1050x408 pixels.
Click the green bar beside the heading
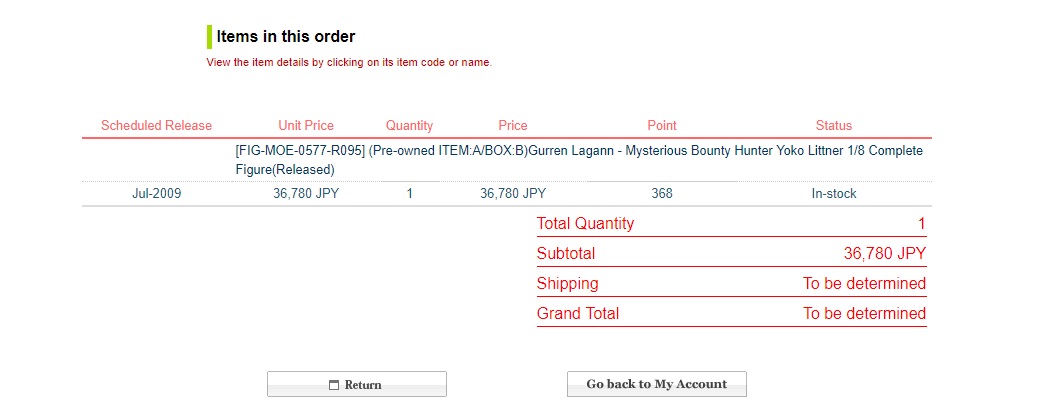click(x=209, y=37)
